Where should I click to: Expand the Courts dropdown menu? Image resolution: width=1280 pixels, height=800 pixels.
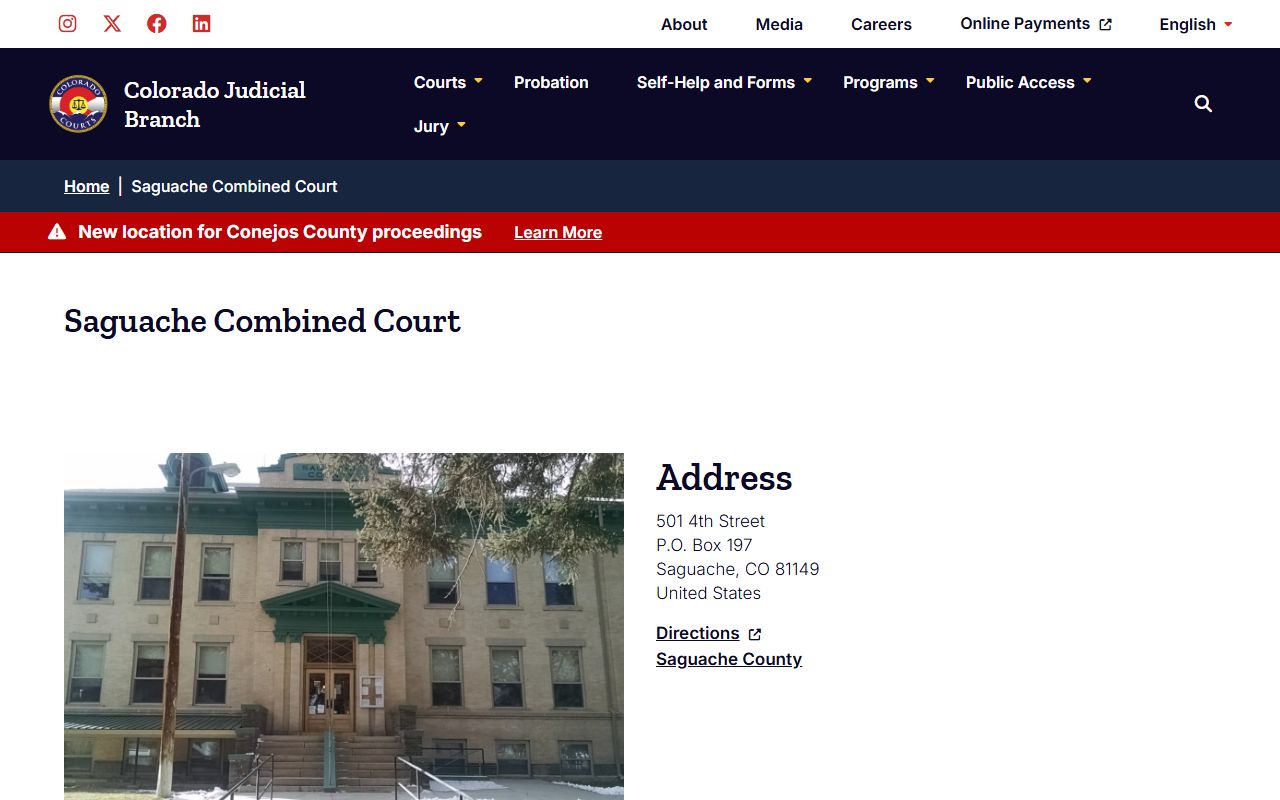[448, 82]
